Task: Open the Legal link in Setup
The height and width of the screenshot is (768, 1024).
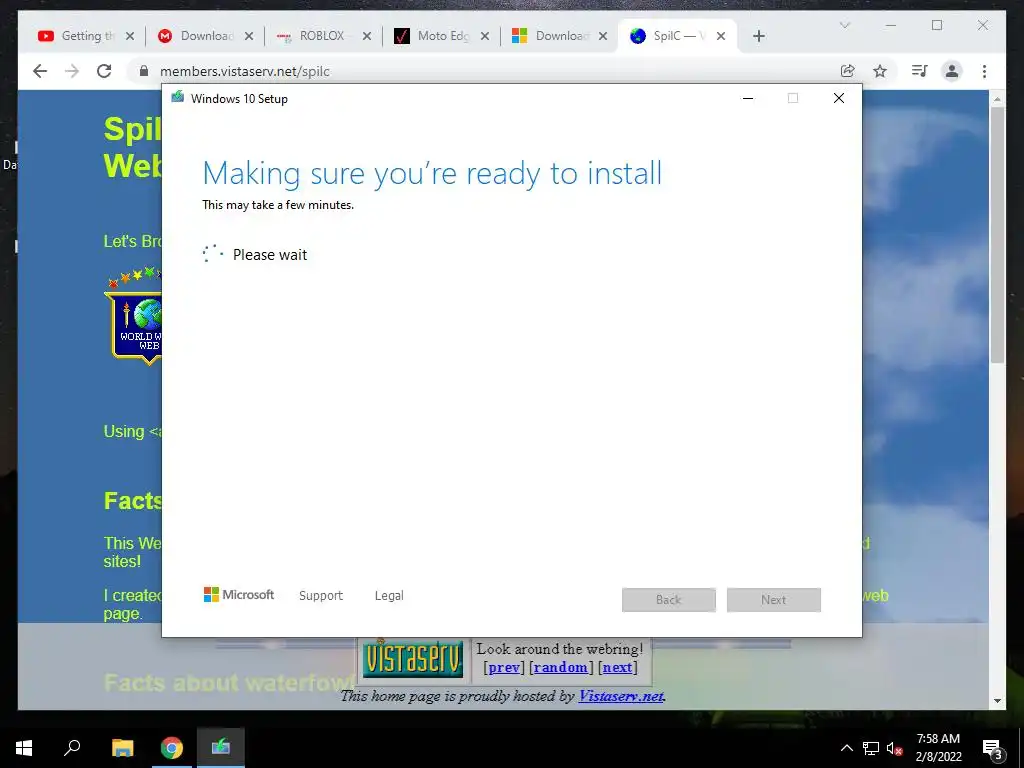Action: [x=389, y=596]
